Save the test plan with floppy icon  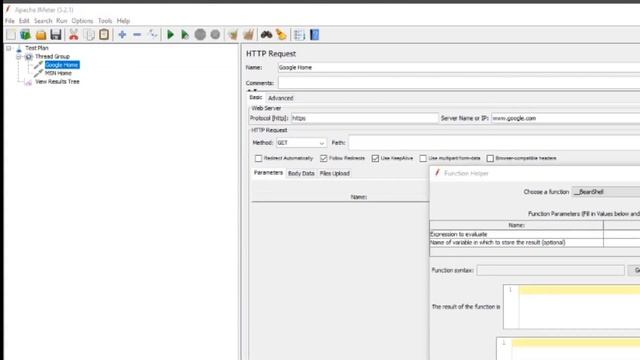(56, 35)
